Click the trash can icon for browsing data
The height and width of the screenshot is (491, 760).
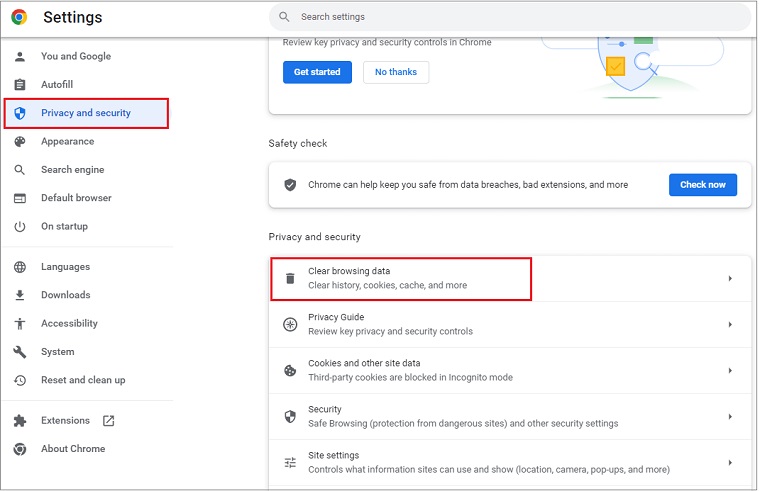click(290, 278)
